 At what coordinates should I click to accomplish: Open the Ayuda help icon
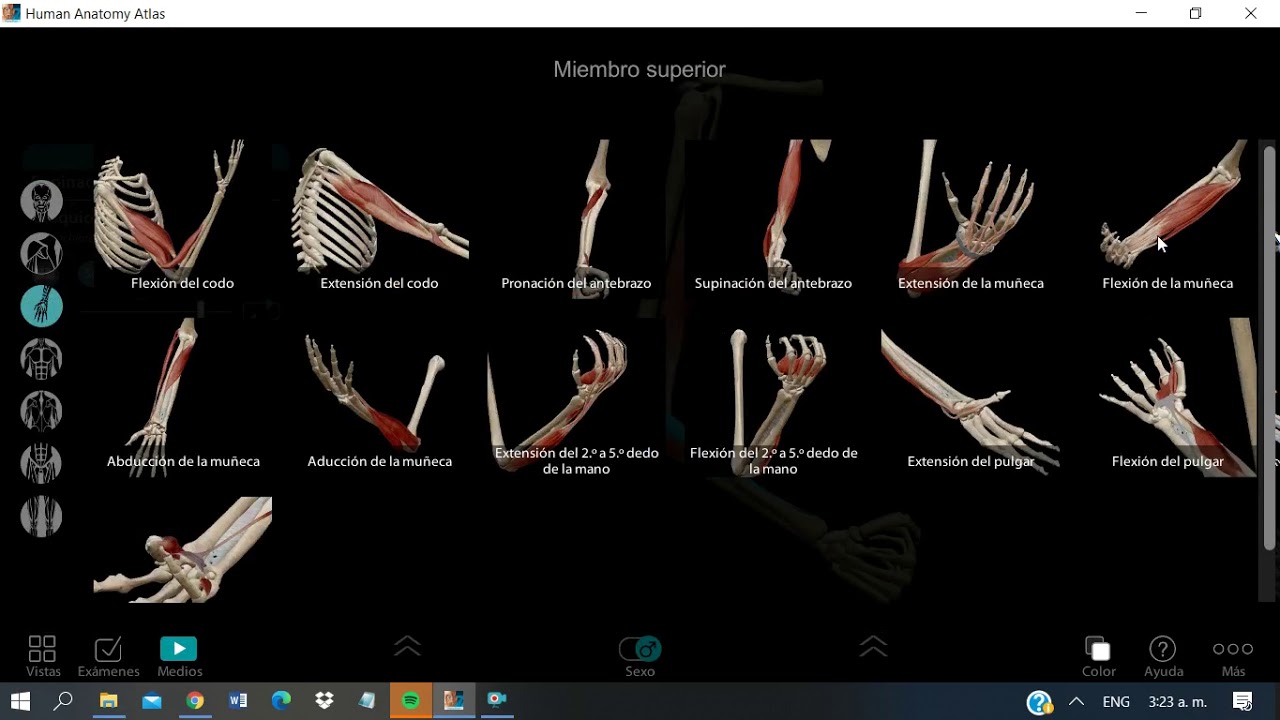(x=1163, y=657)
